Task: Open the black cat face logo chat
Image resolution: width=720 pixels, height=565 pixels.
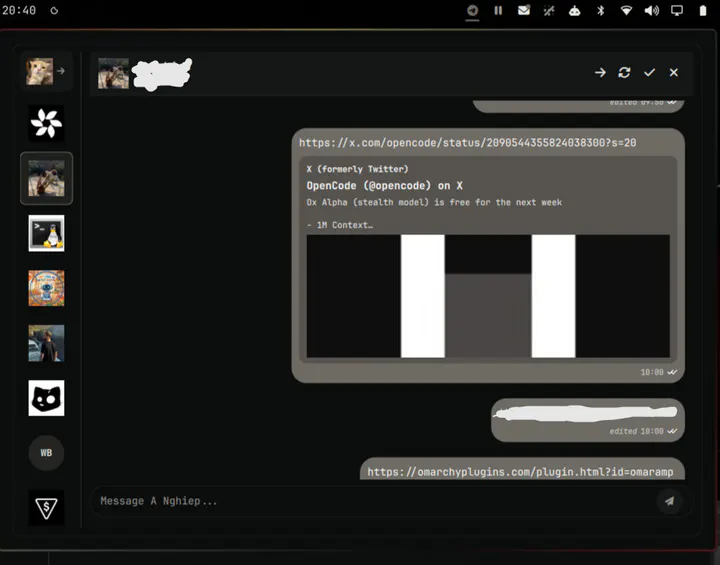Action: (x=46, y=398)
